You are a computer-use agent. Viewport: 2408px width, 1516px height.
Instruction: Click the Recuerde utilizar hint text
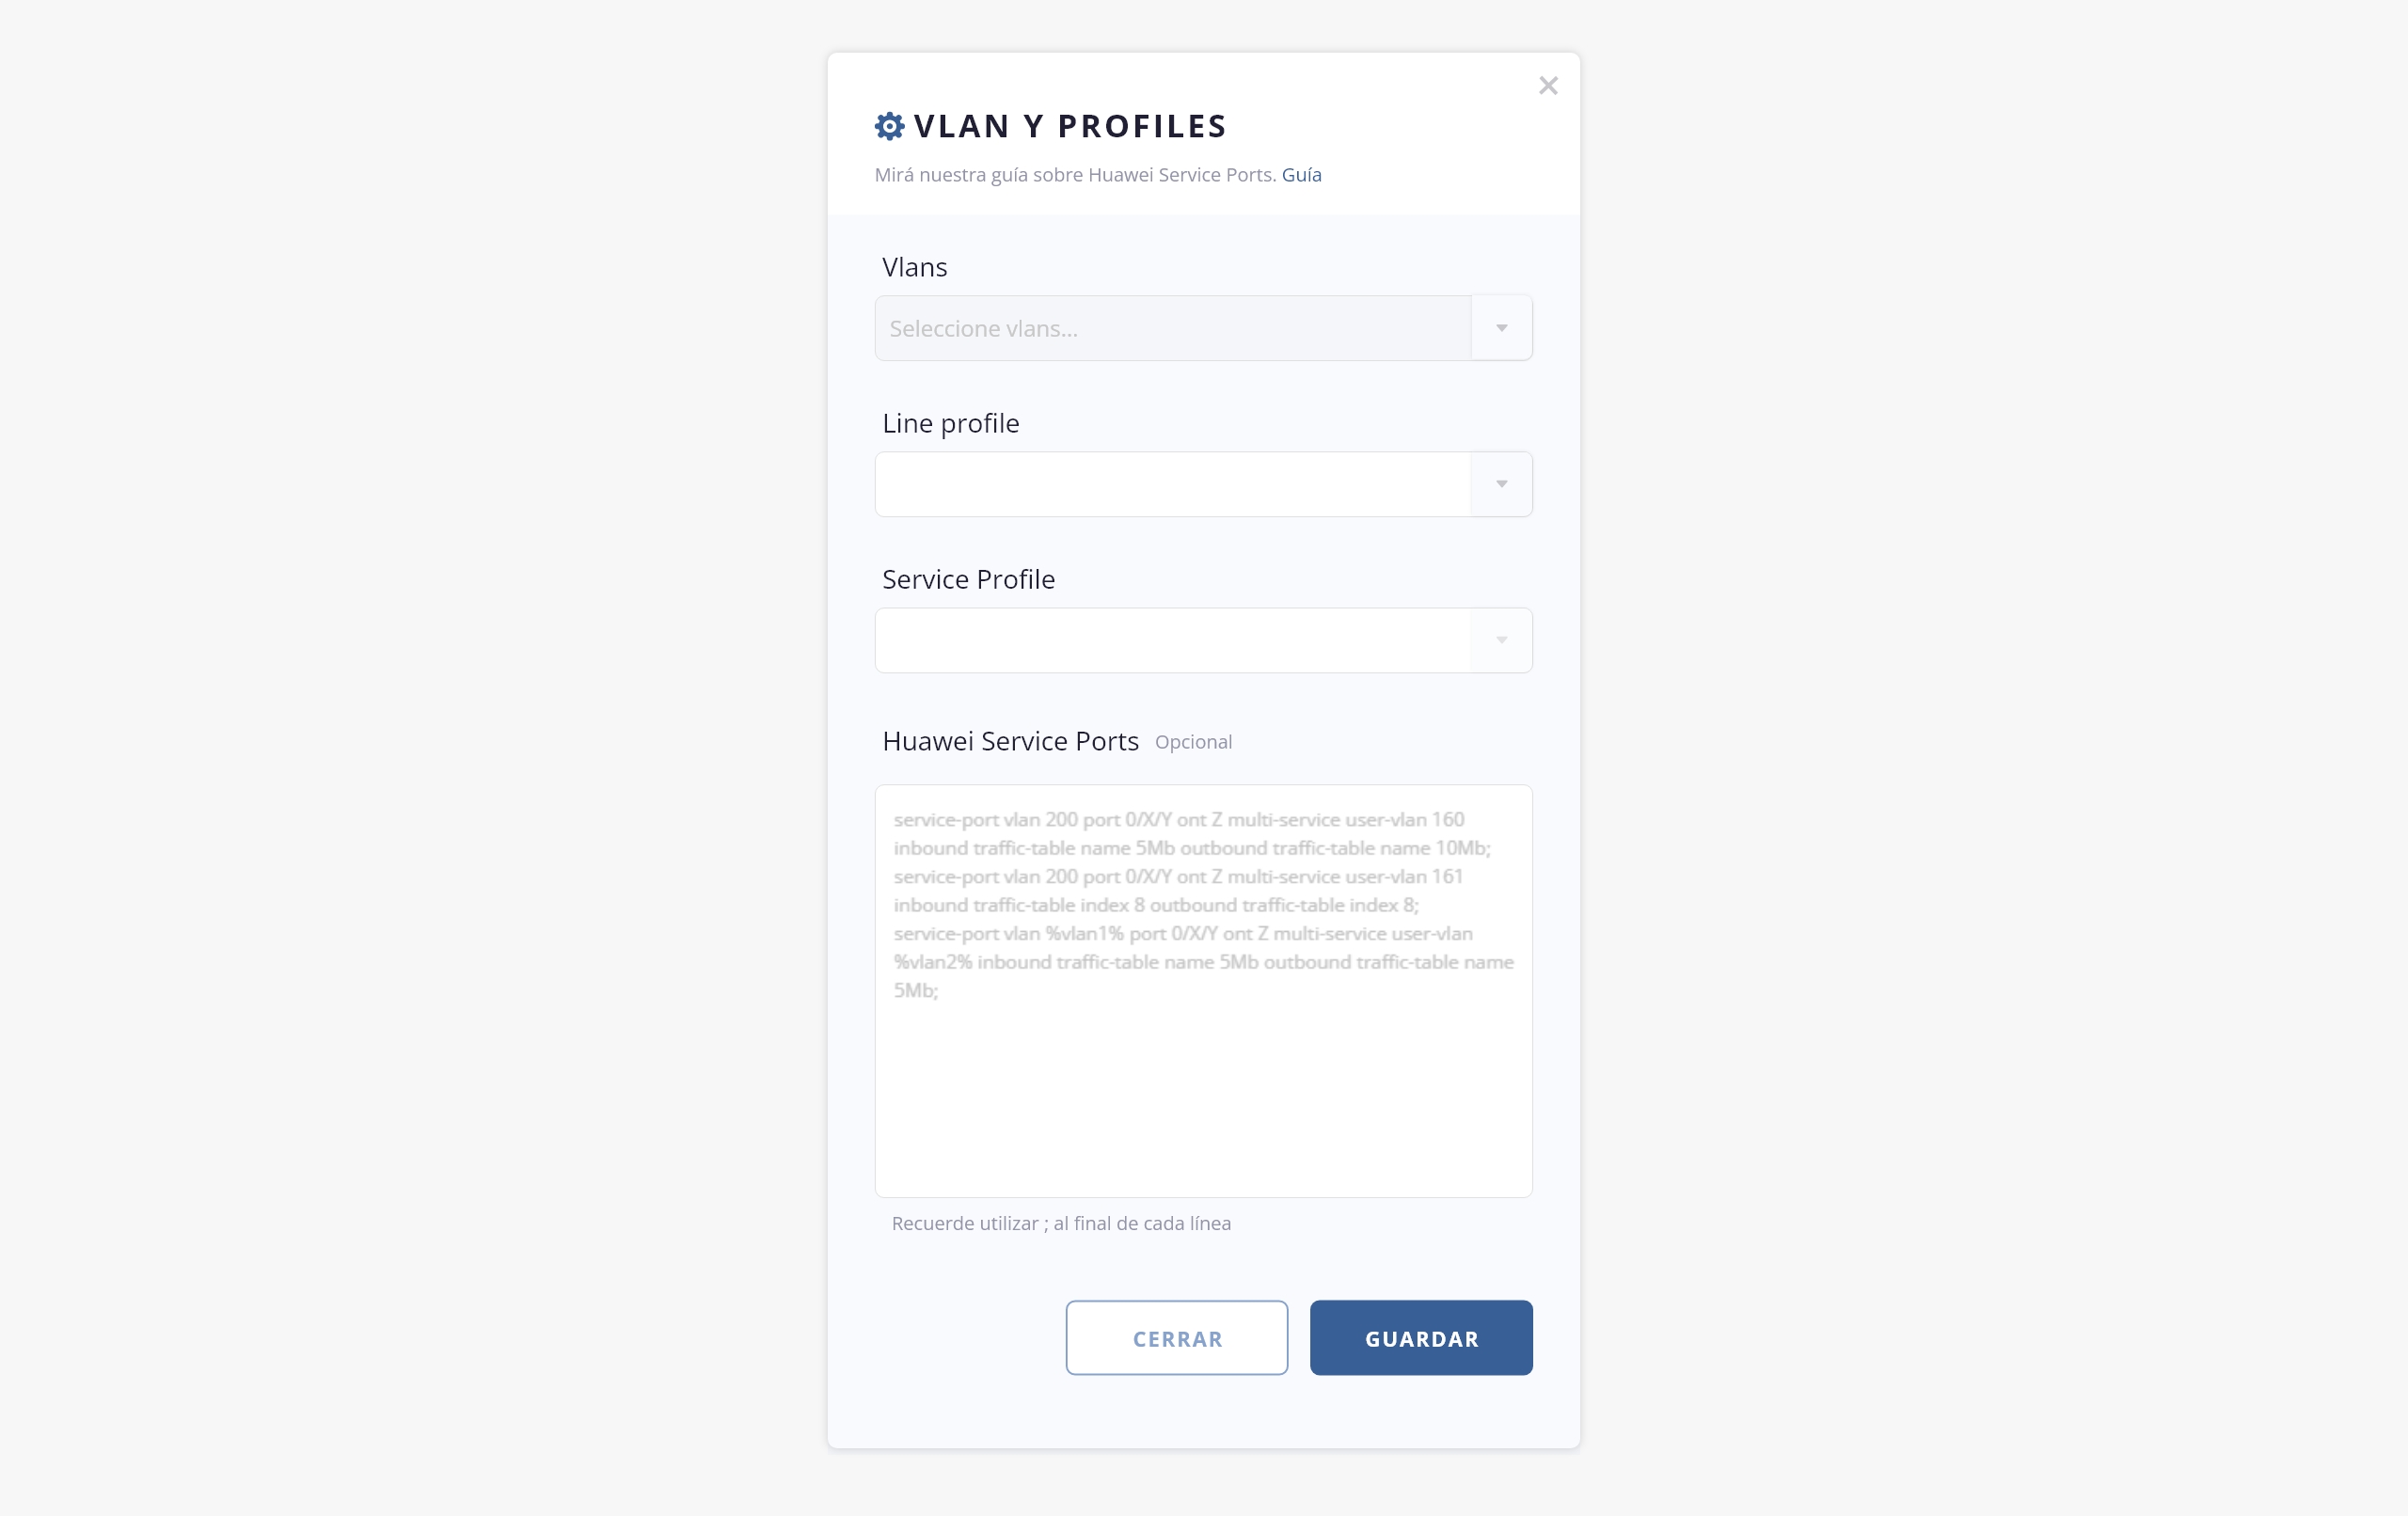(1061, 1223)
